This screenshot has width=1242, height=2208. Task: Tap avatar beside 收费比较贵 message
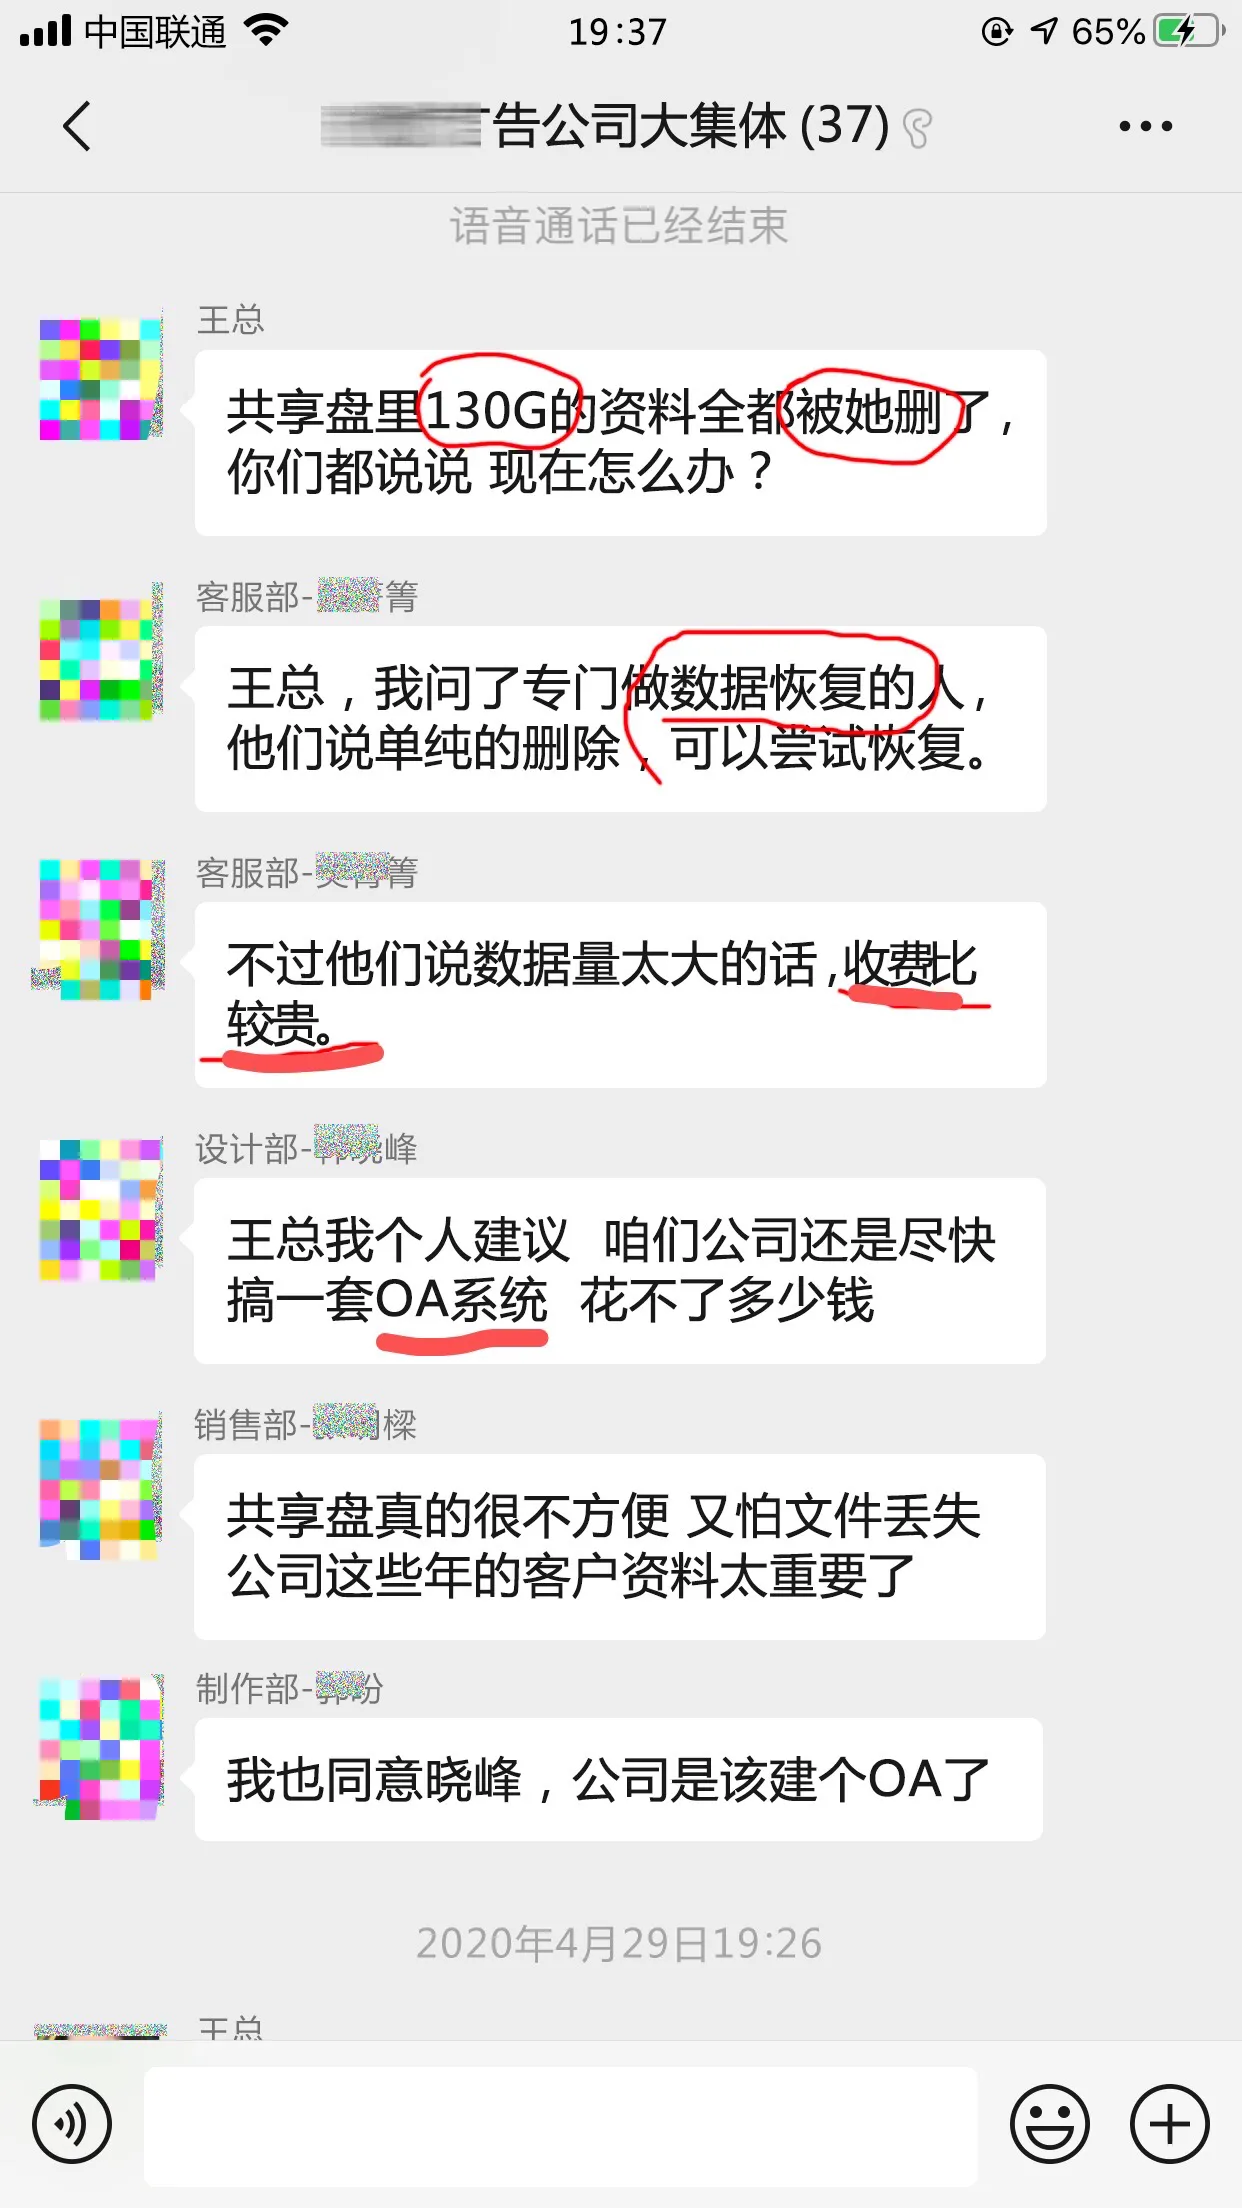pos(100,931)
